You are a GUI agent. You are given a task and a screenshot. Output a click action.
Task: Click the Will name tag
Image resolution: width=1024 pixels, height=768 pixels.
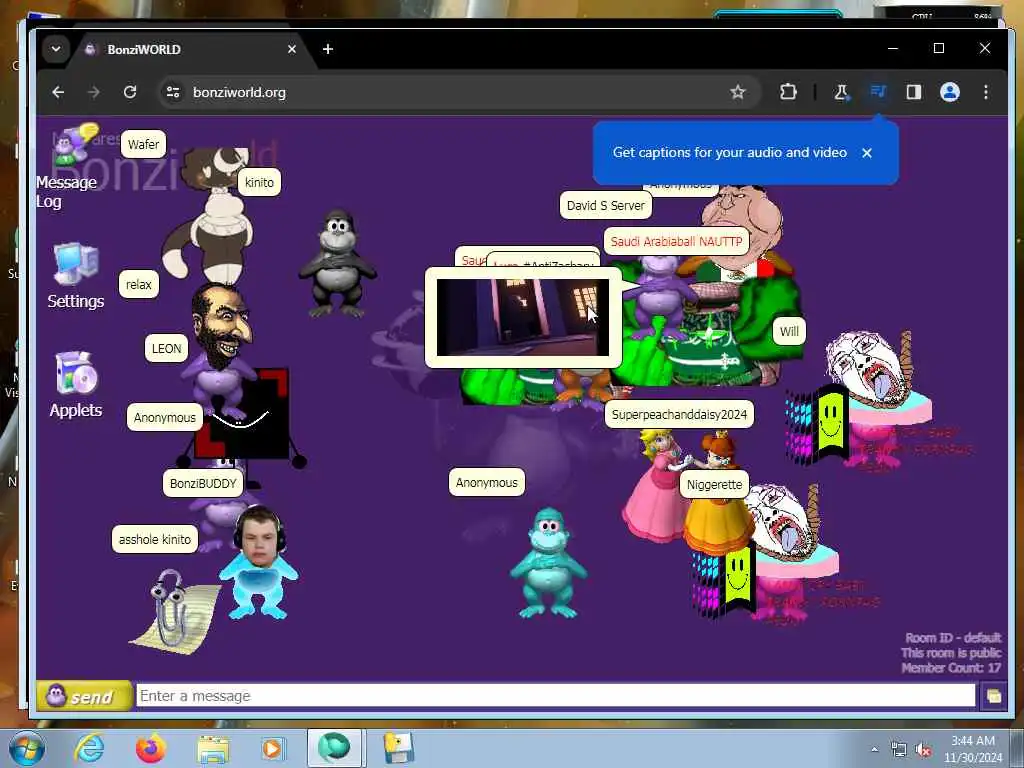click(789, 331)
